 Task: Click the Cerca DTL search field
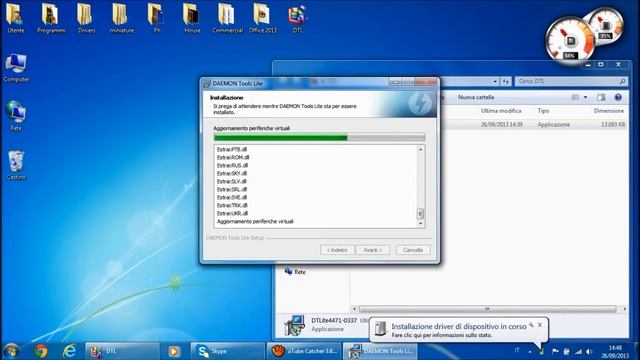pyautogui.click(x=571, y=81)
